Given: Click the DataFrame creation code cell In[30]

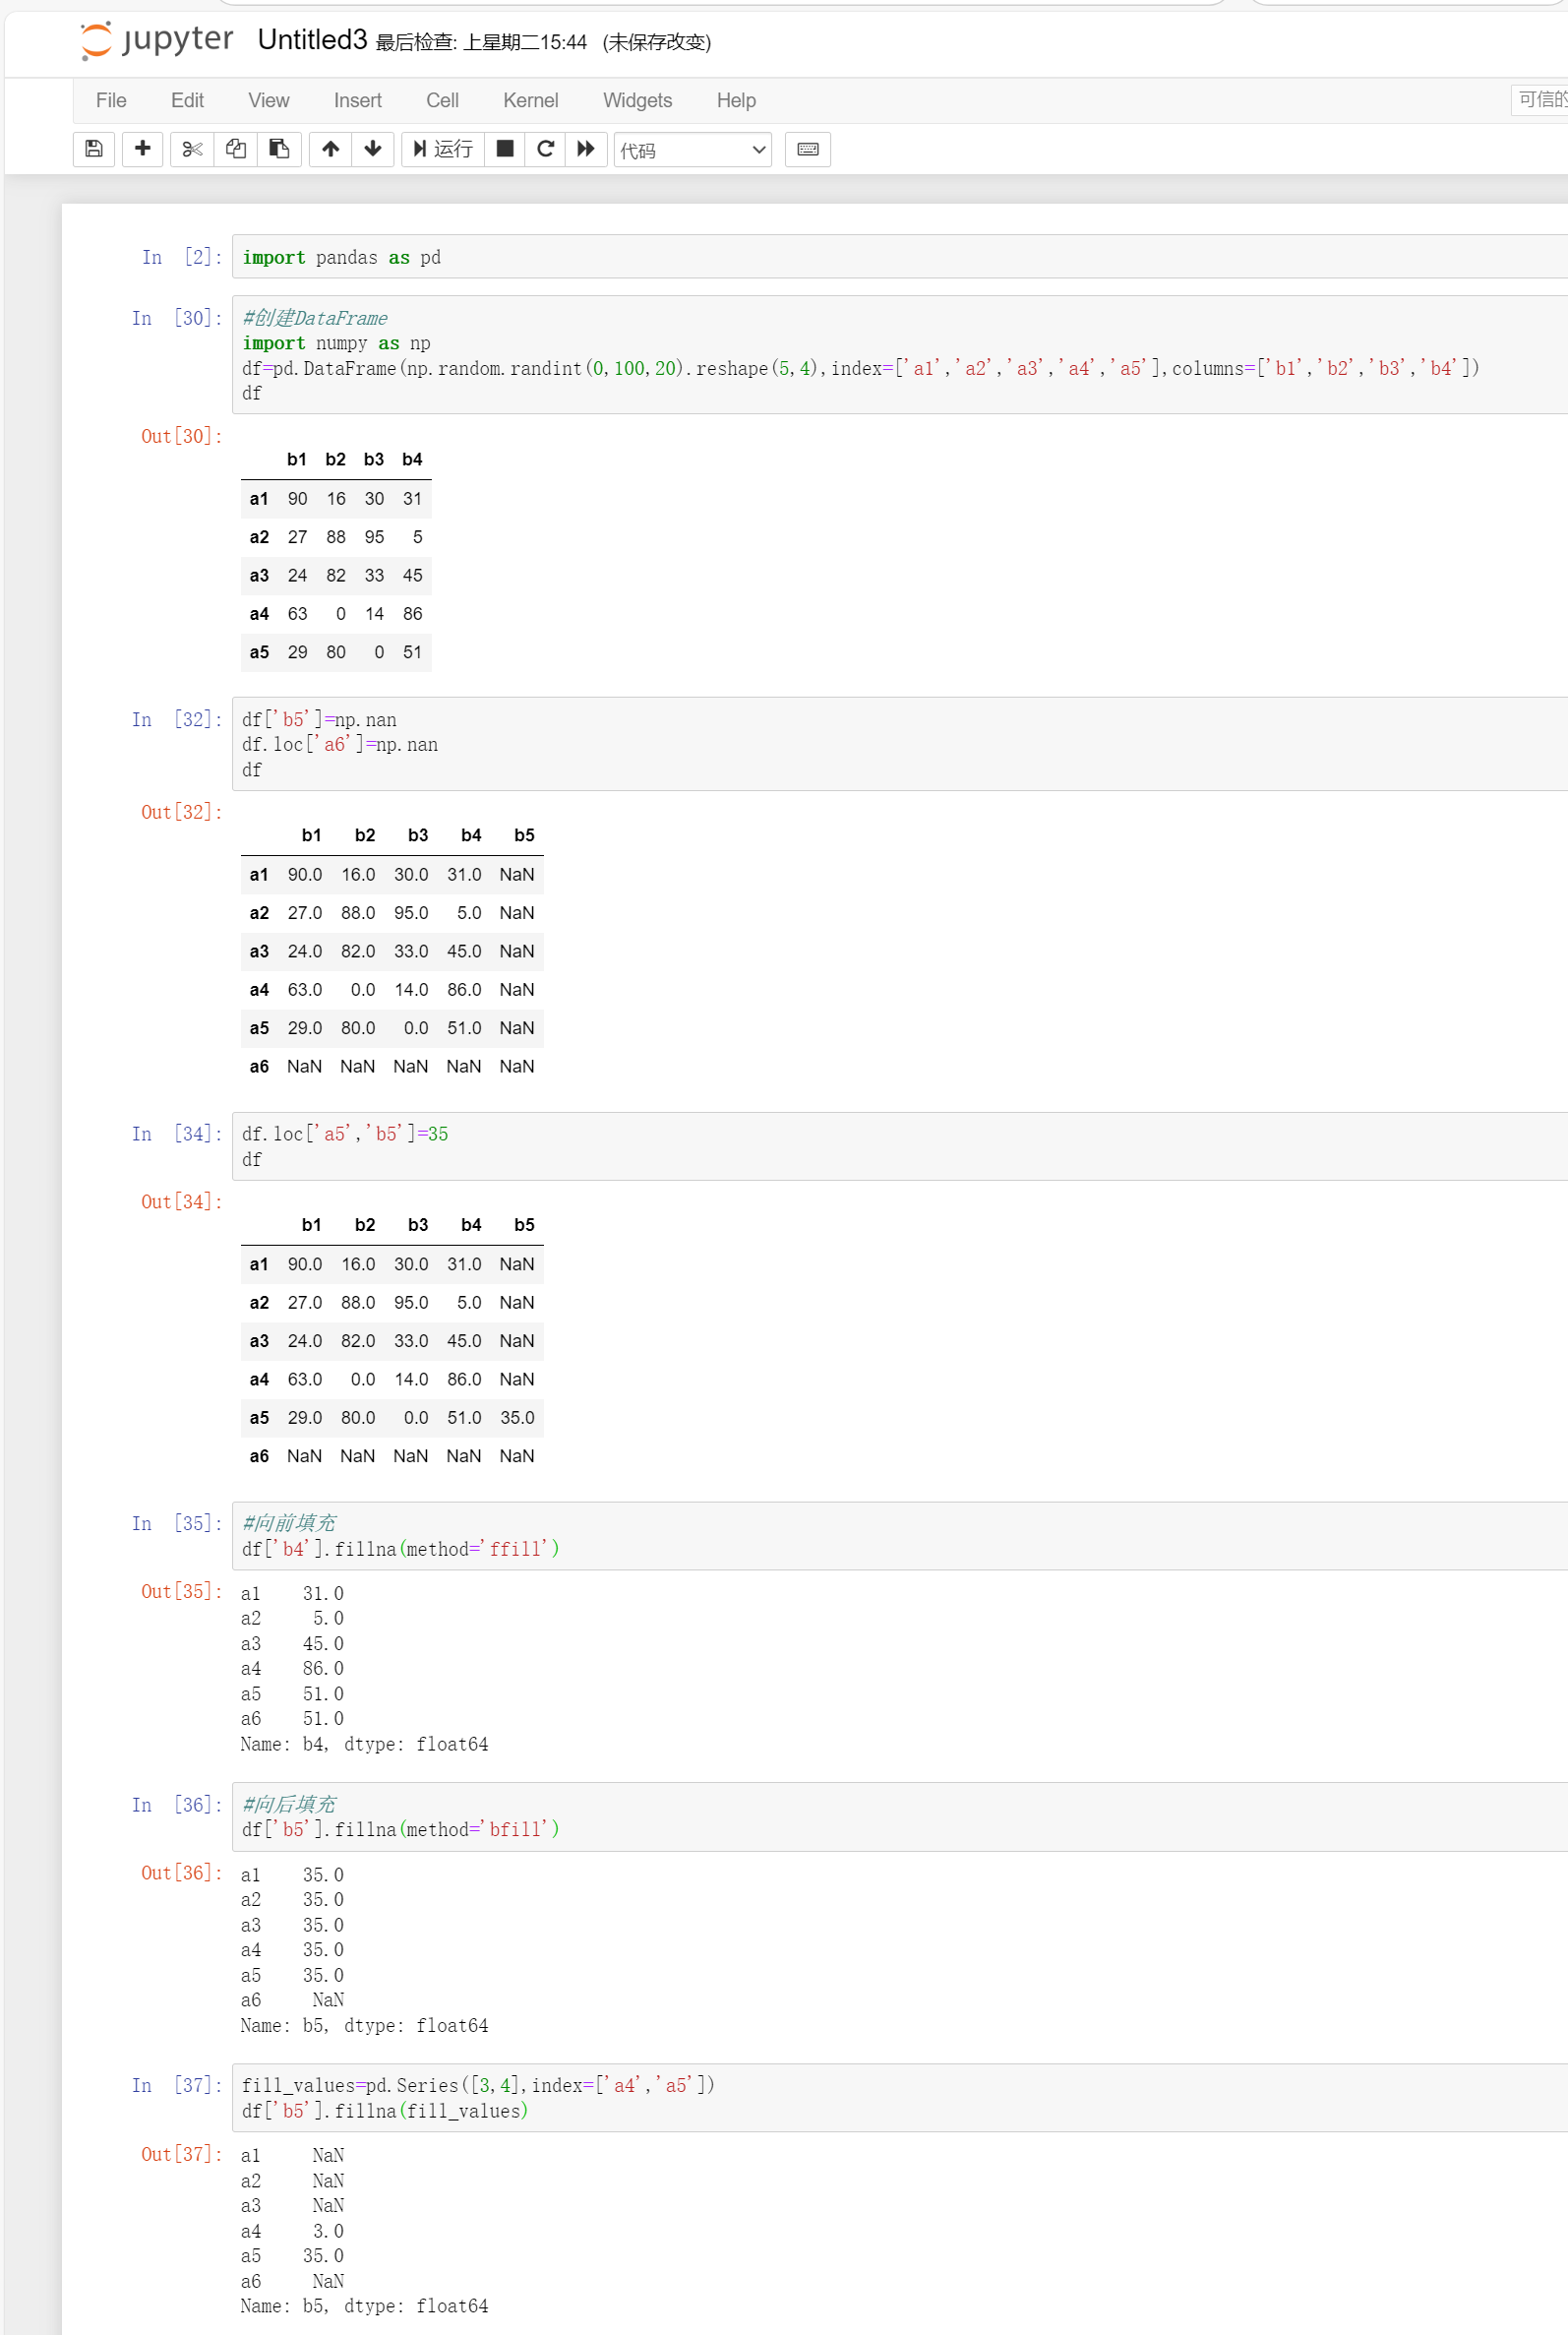Looking at the screenshot, I should (900, 355).
